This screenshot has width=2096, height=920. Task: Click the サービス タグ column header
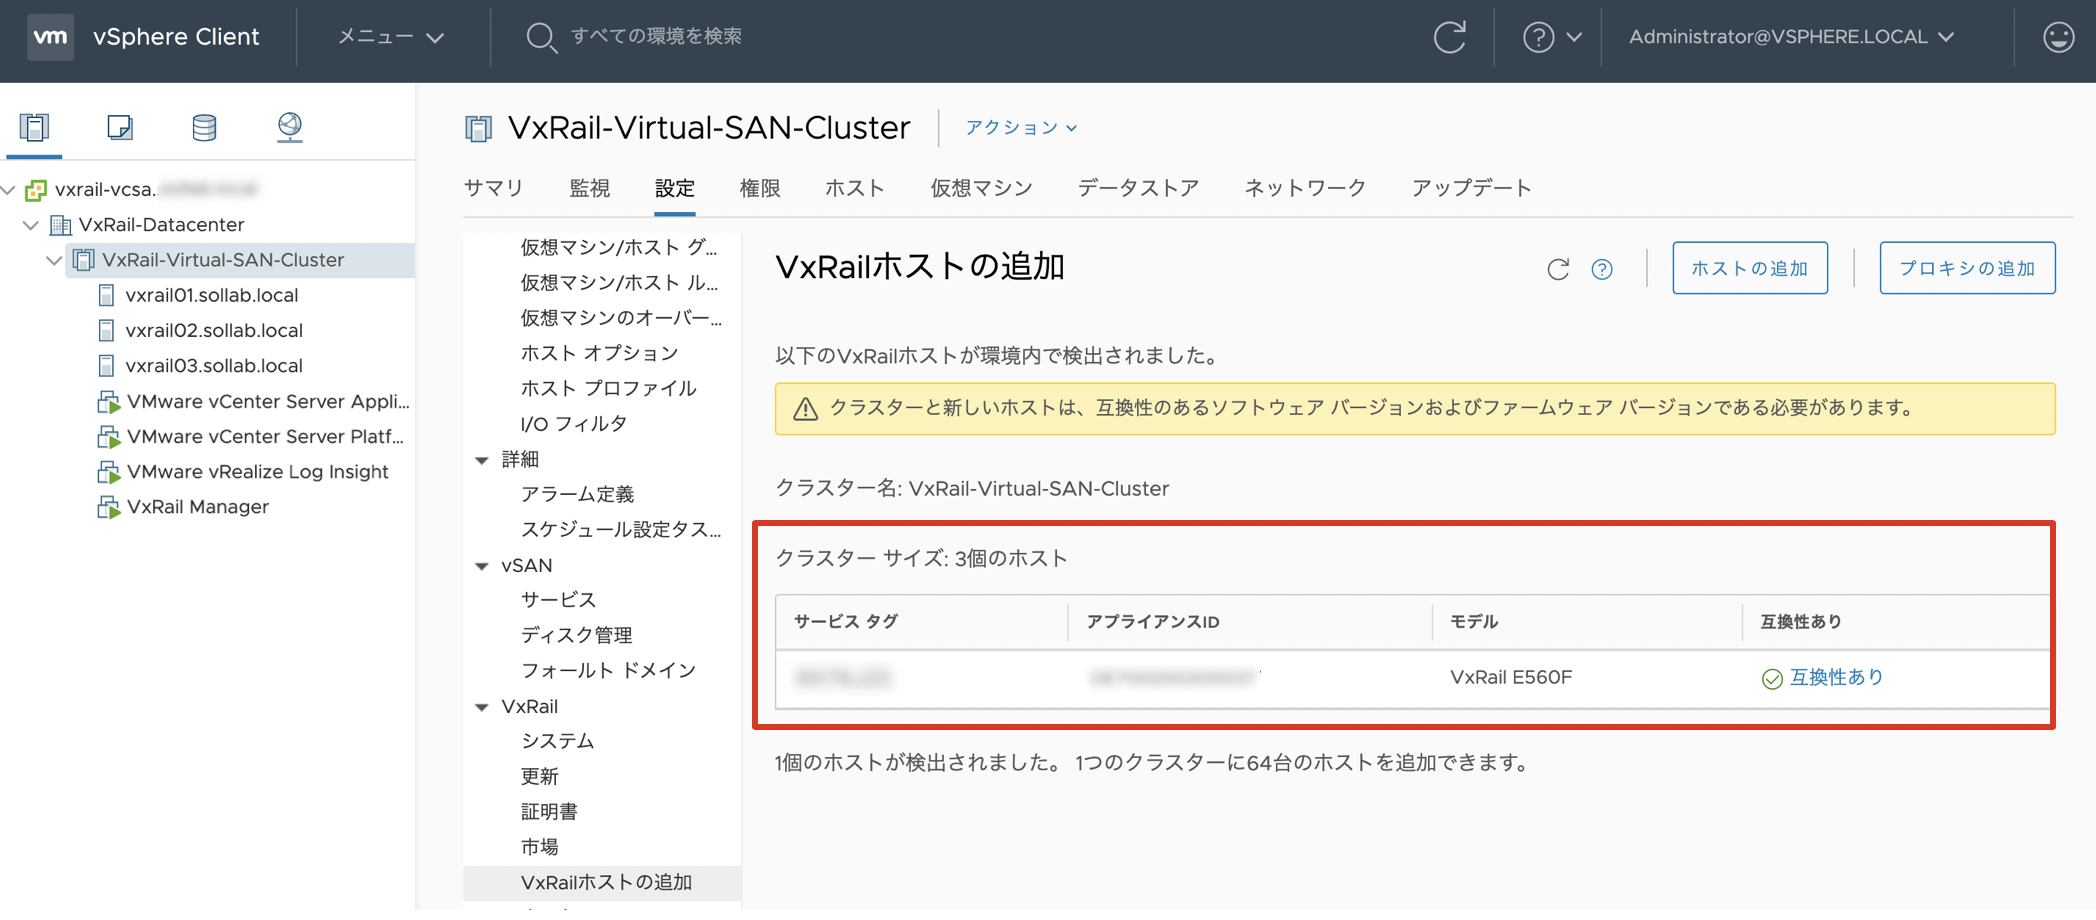(846, 622)
